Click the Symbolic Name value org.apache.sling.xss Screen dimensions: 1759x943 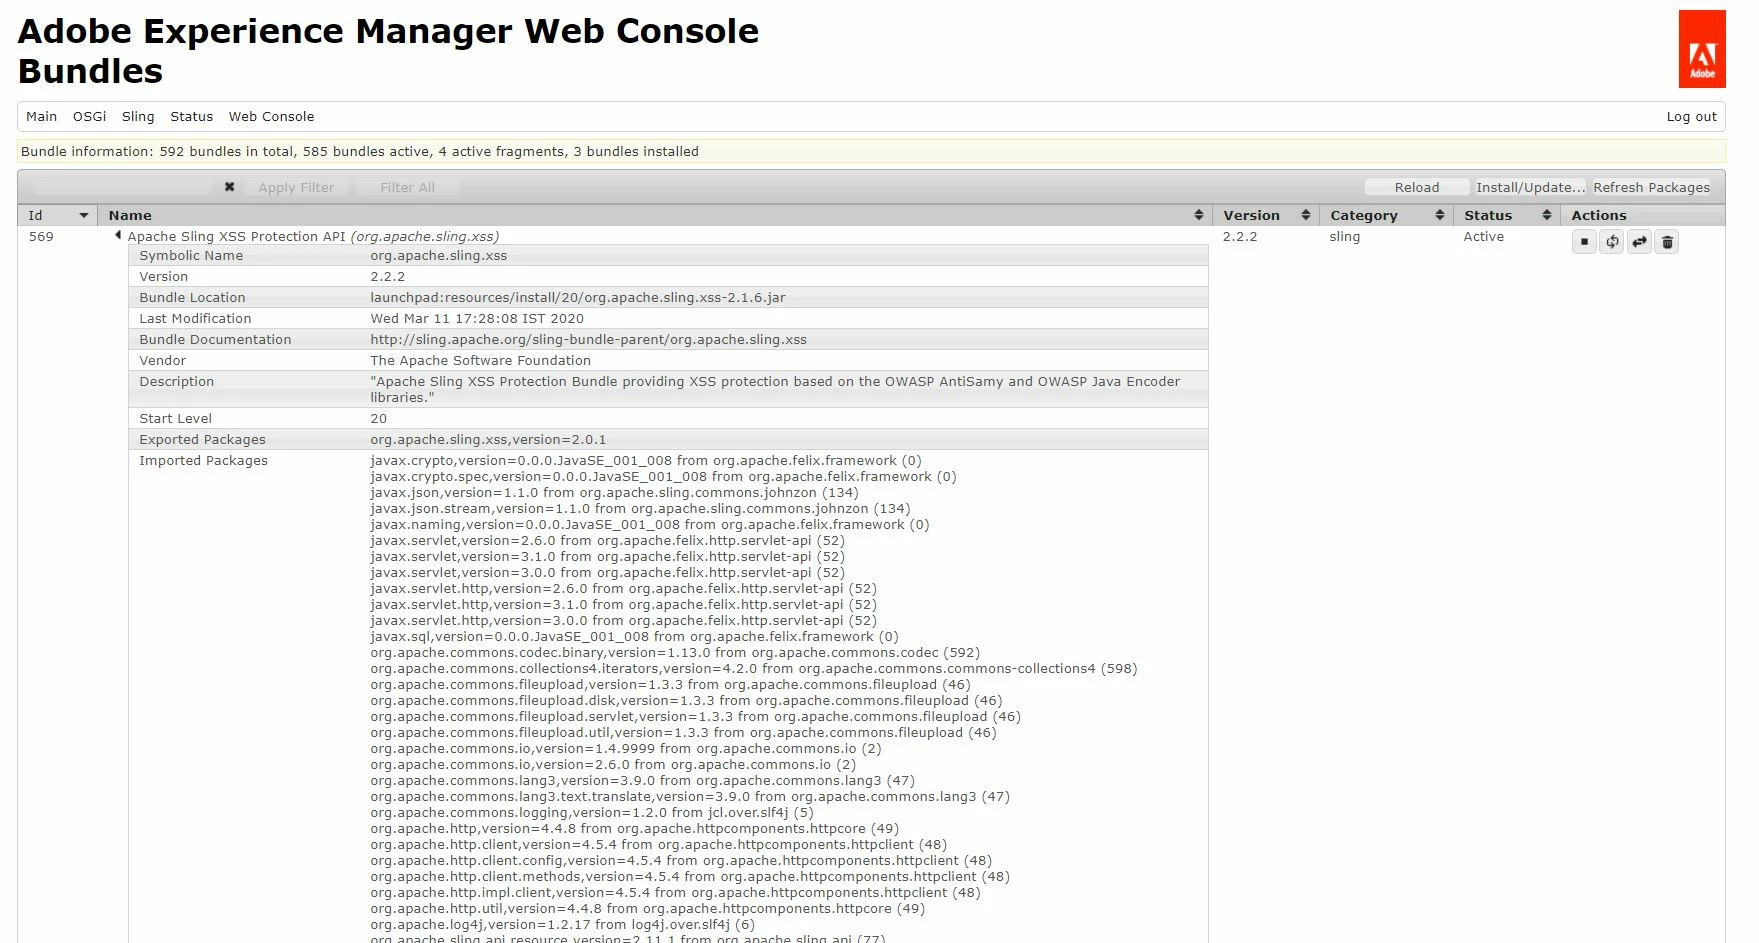coord(438,256)
